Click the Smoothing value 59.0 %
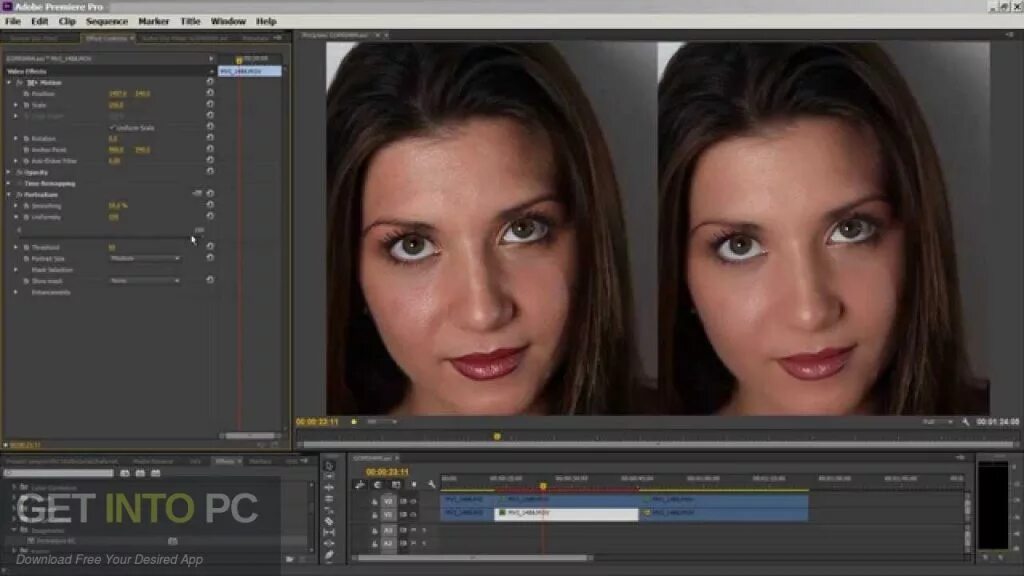Screen dimensions: 1024x576 point(118,206)
